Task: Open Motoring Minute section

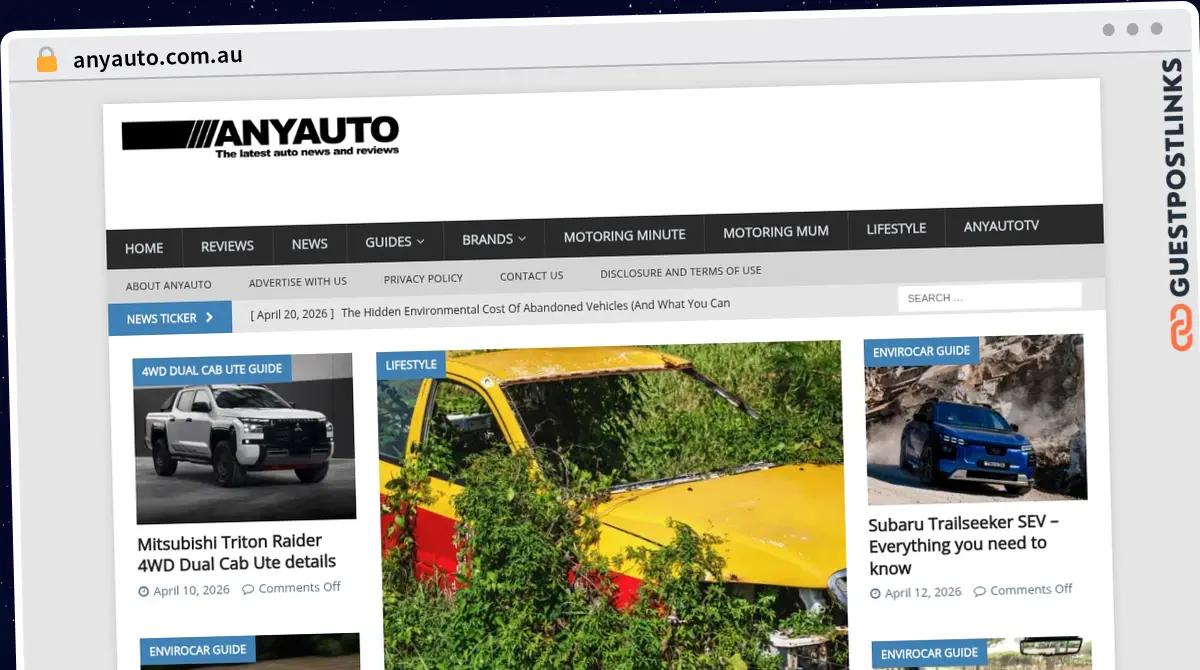Action: click(624, 235)
